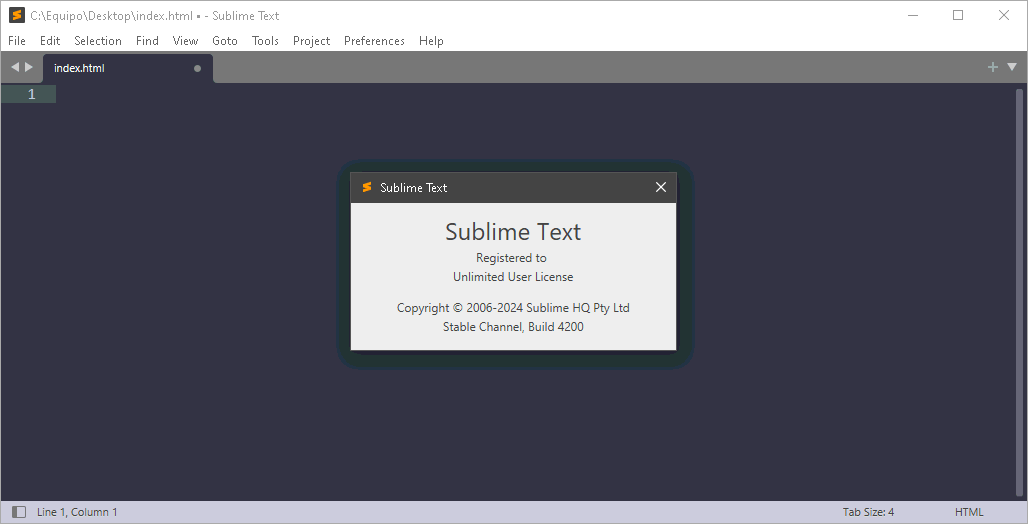Minimize the Sublime Text window
This screenshot has width=1028, height=524.
point(913,15)
